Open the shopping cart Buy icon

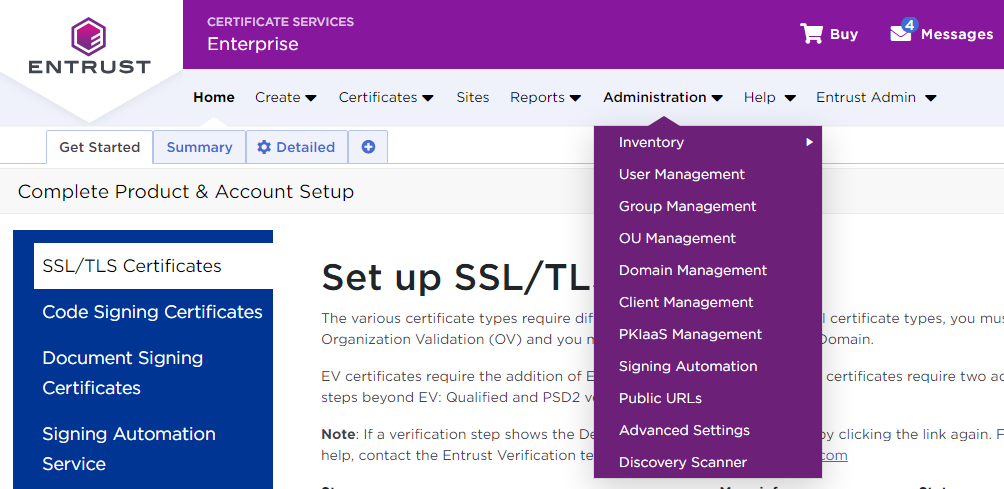coord(811,34)
